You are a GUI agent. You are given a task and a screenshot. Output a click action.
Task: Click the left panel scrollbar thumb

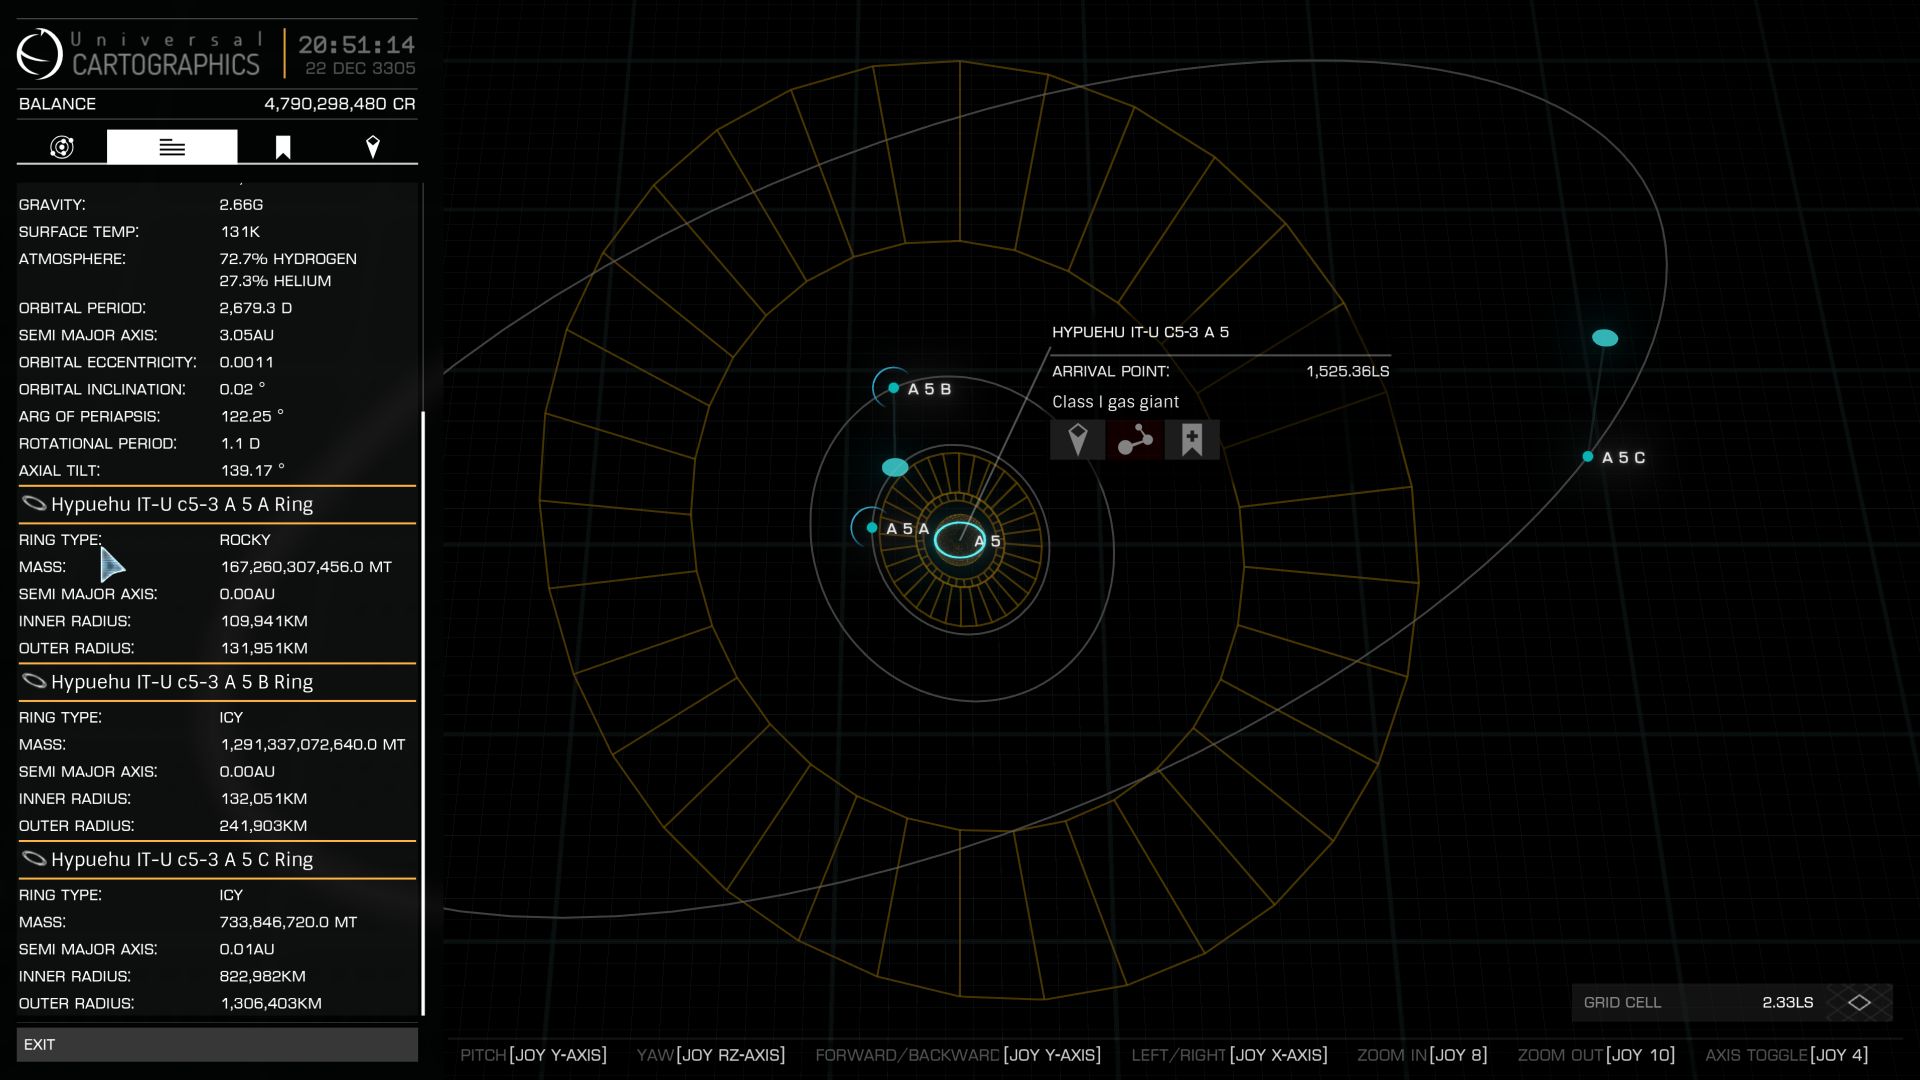point(423,713)
